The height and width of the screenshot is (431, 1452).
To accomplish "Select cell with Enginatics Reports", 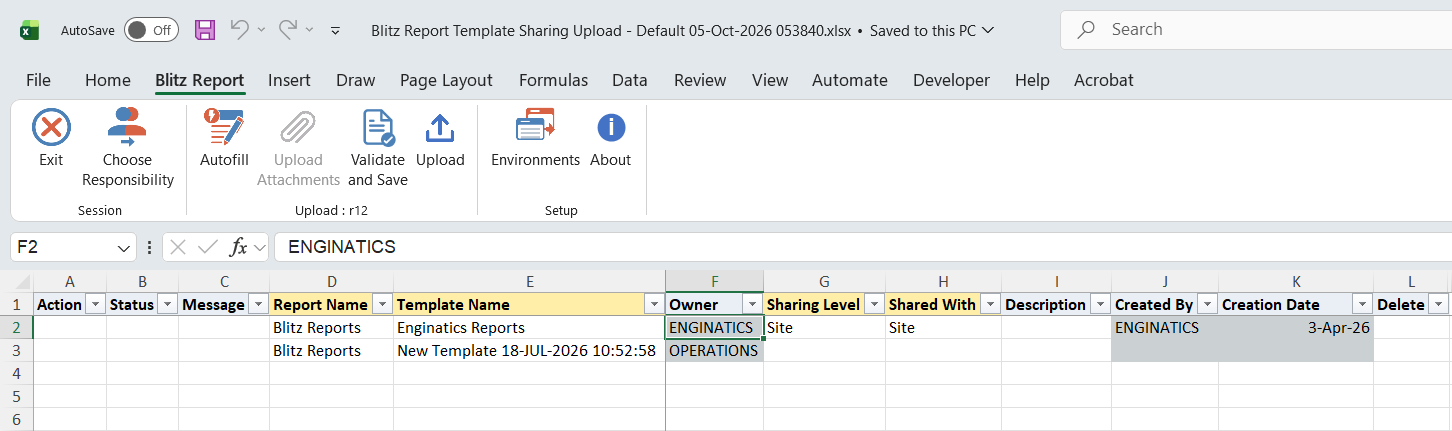I will point(529,327).
